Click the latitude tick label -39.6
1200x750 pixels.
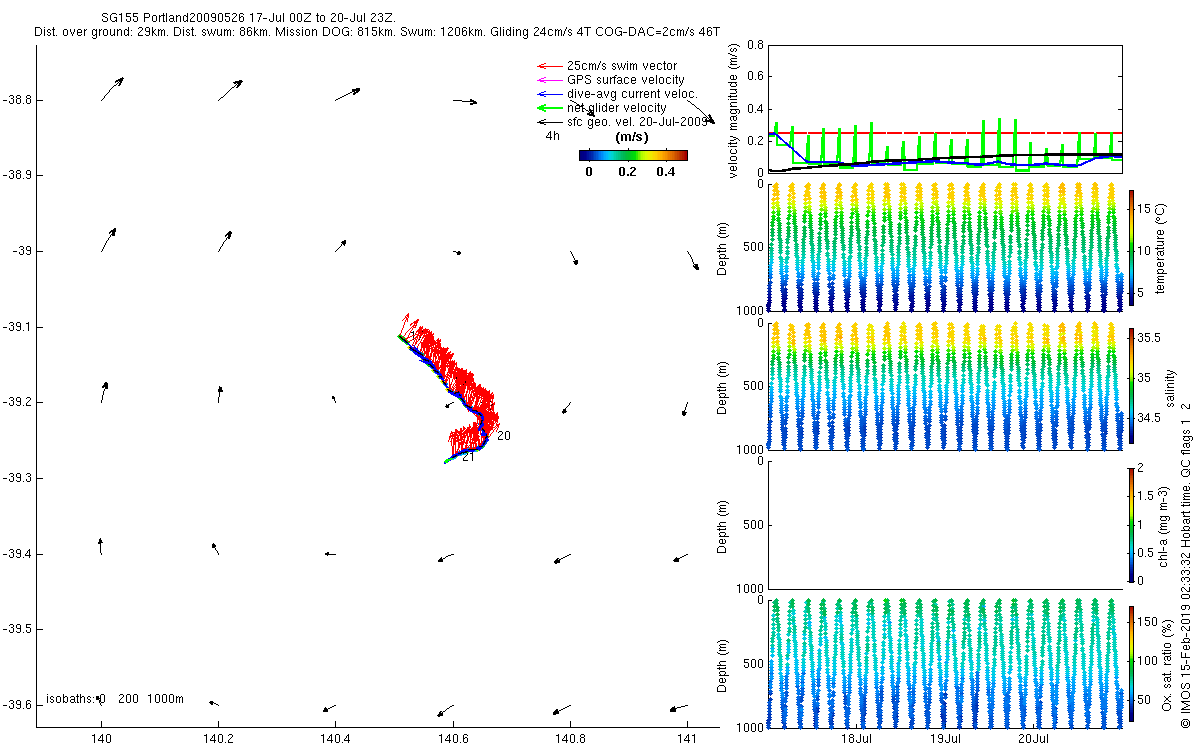16,705
